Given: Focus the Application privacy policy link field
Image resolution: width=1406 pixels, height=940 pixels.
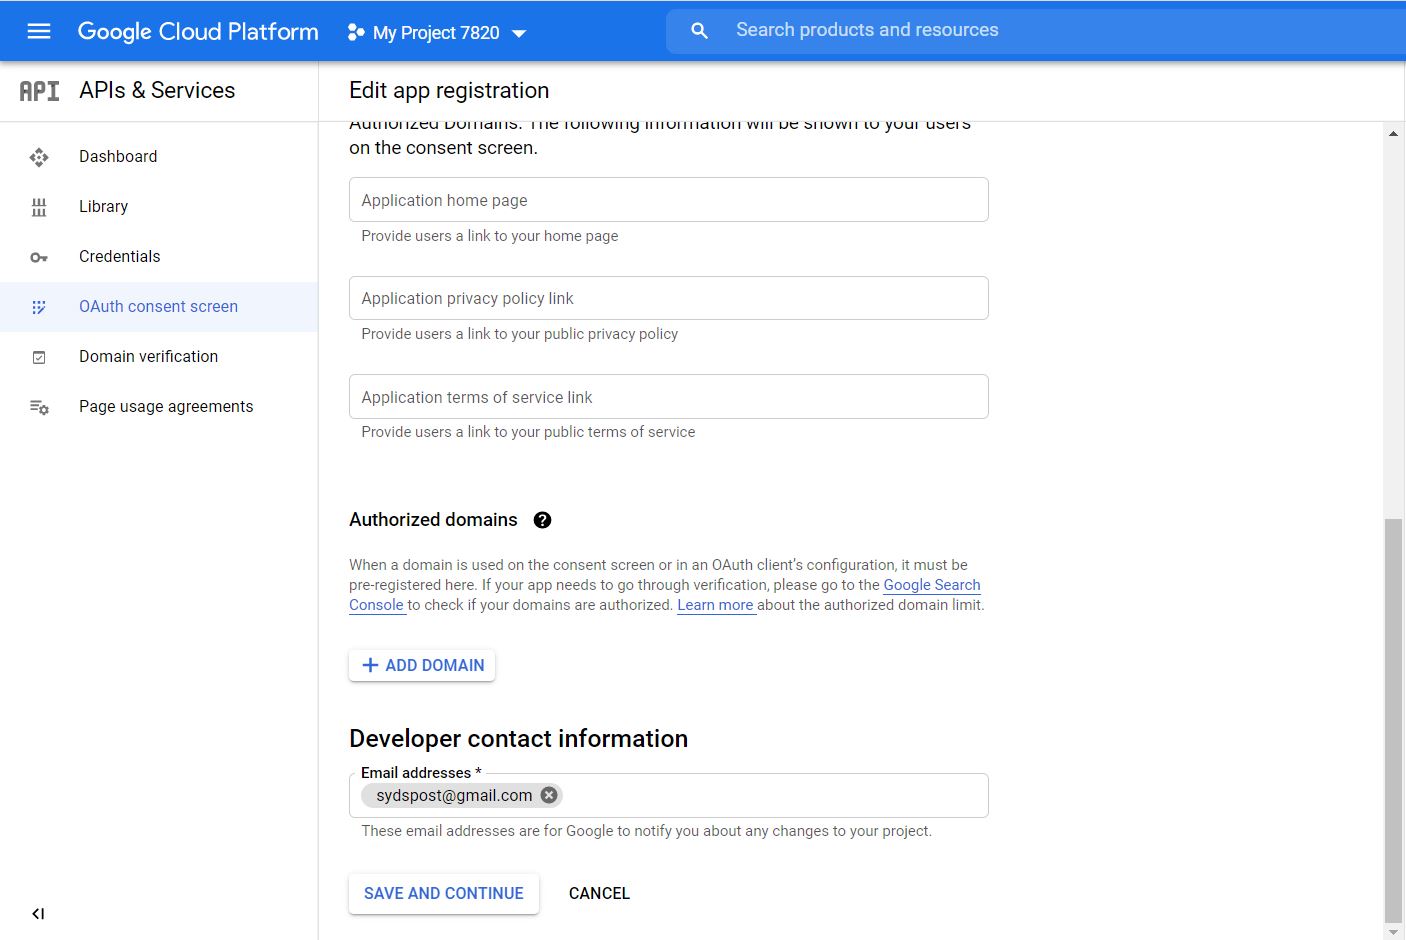Looking at the screenshot, I should 668,298.
